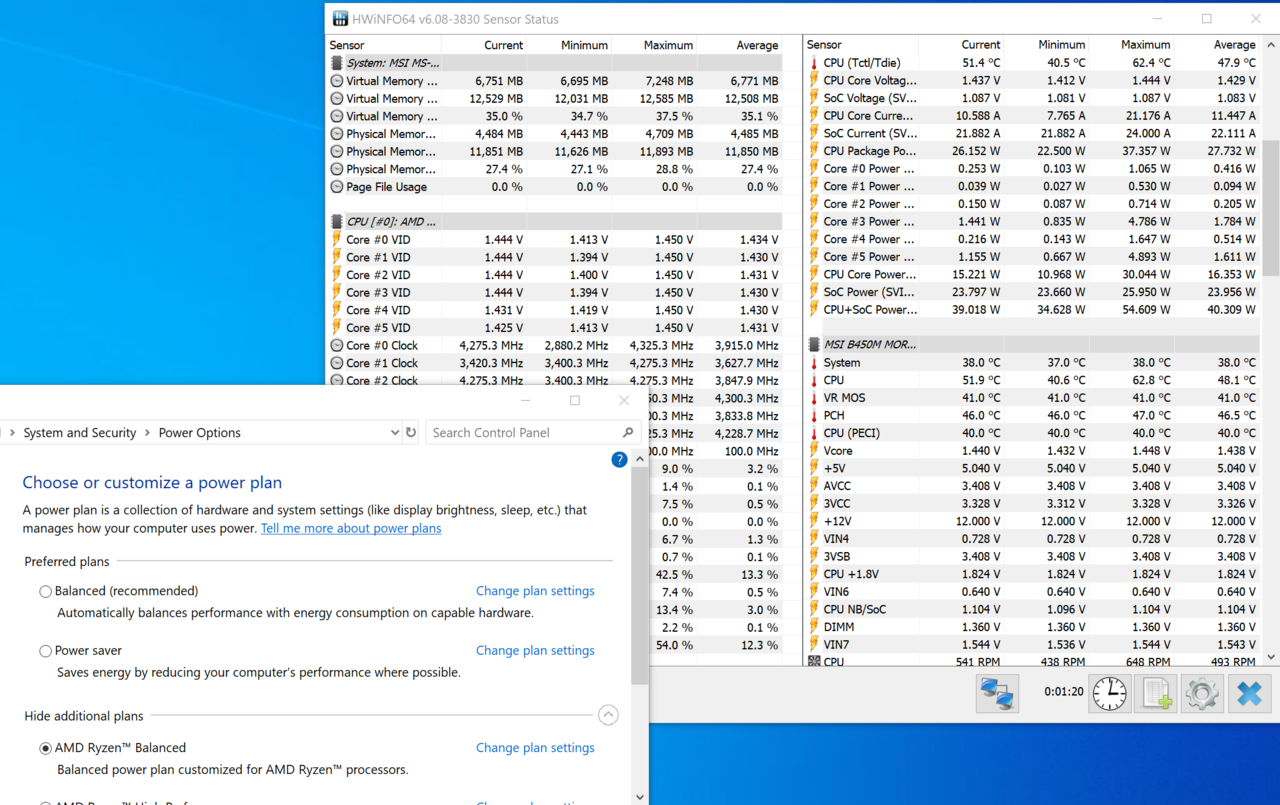Viewport: 1280px width, 805px height.
Task: Click the chip icon of System: MSI MS- group
Action: pos(337,63)
